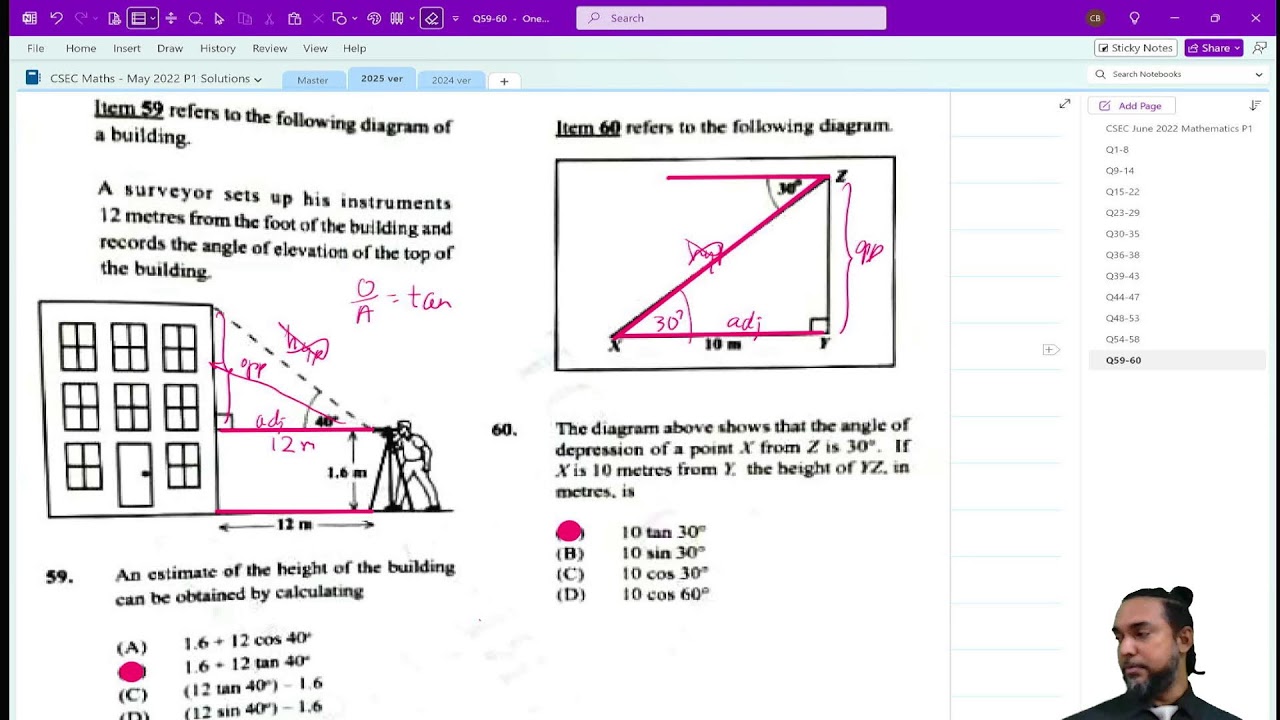Switch to the 2024 ver section tab
The width and height of the screenshot is (1280, 720).
pos(451,80)
